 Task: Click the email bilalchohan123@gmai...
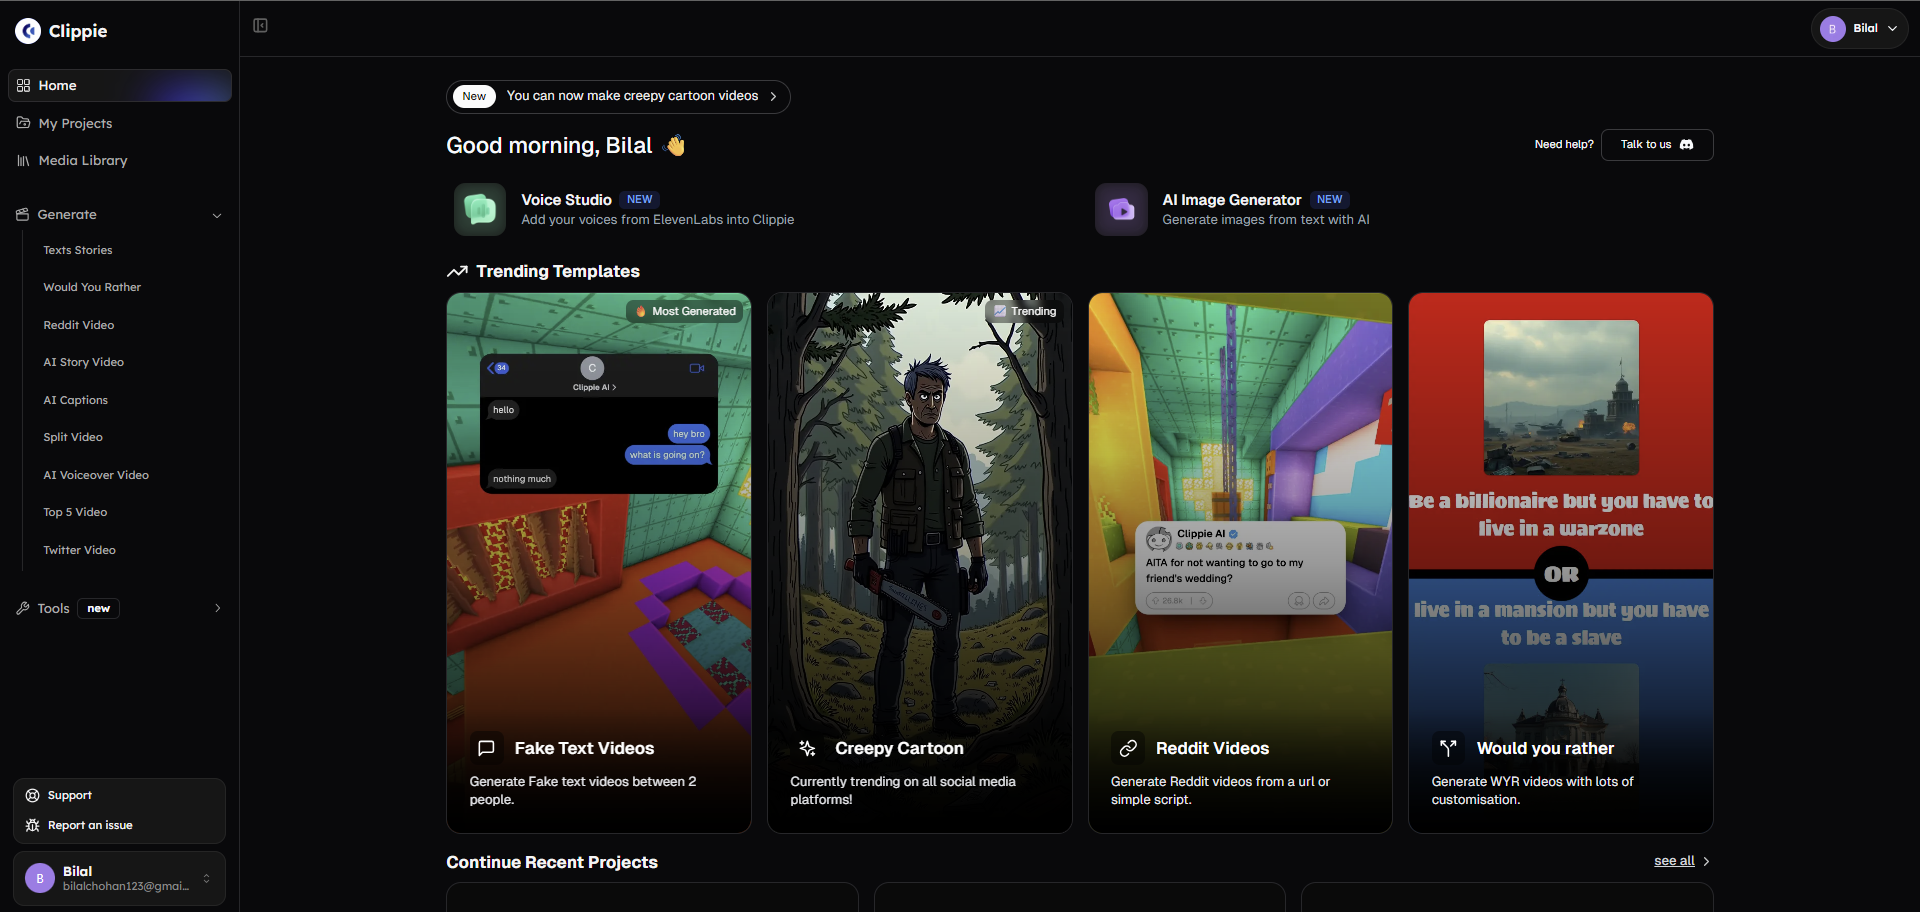(126, 886)
